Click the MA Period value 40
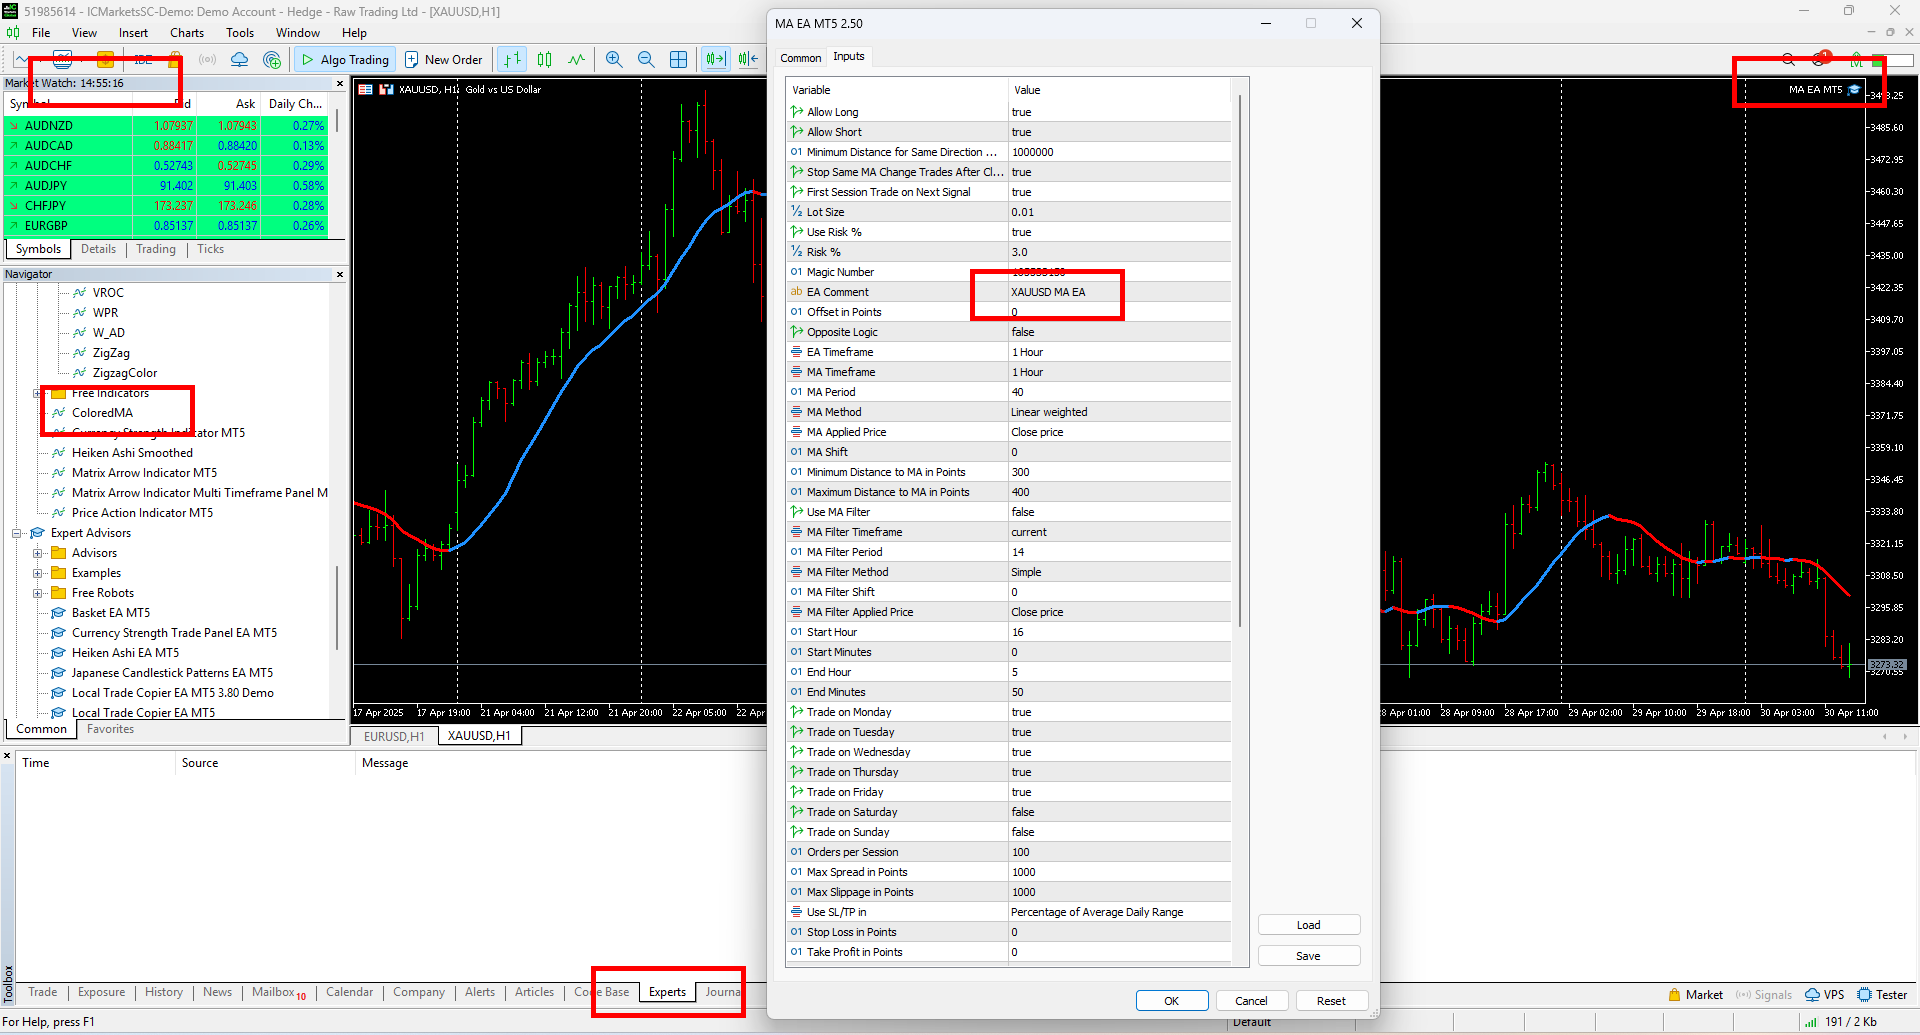This screenshot has height=1035, width=1920. (1119, 392)
